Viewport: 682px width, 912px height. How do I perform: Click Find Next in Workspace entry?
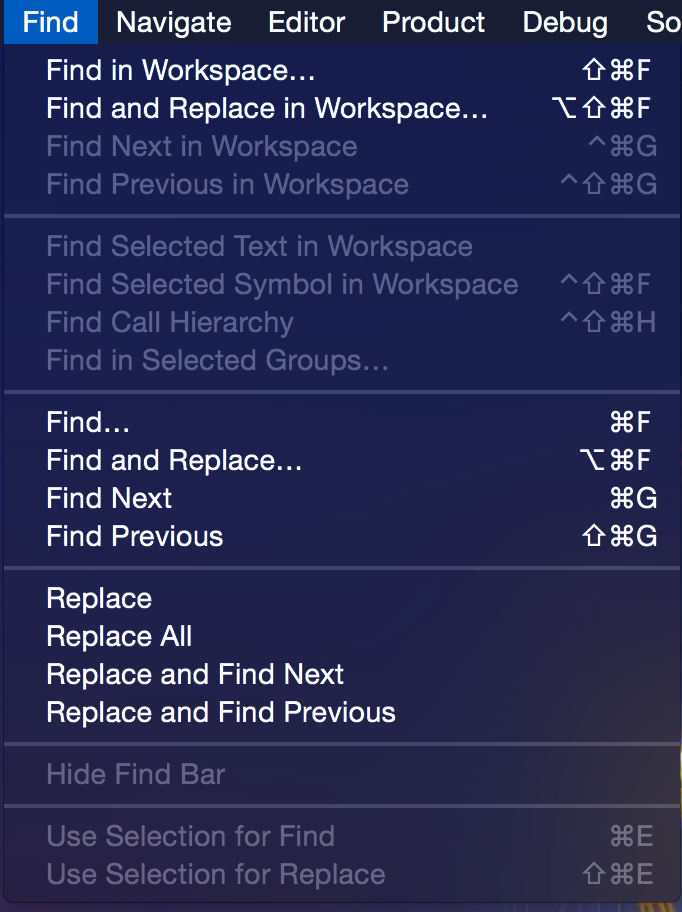point(201,146)
